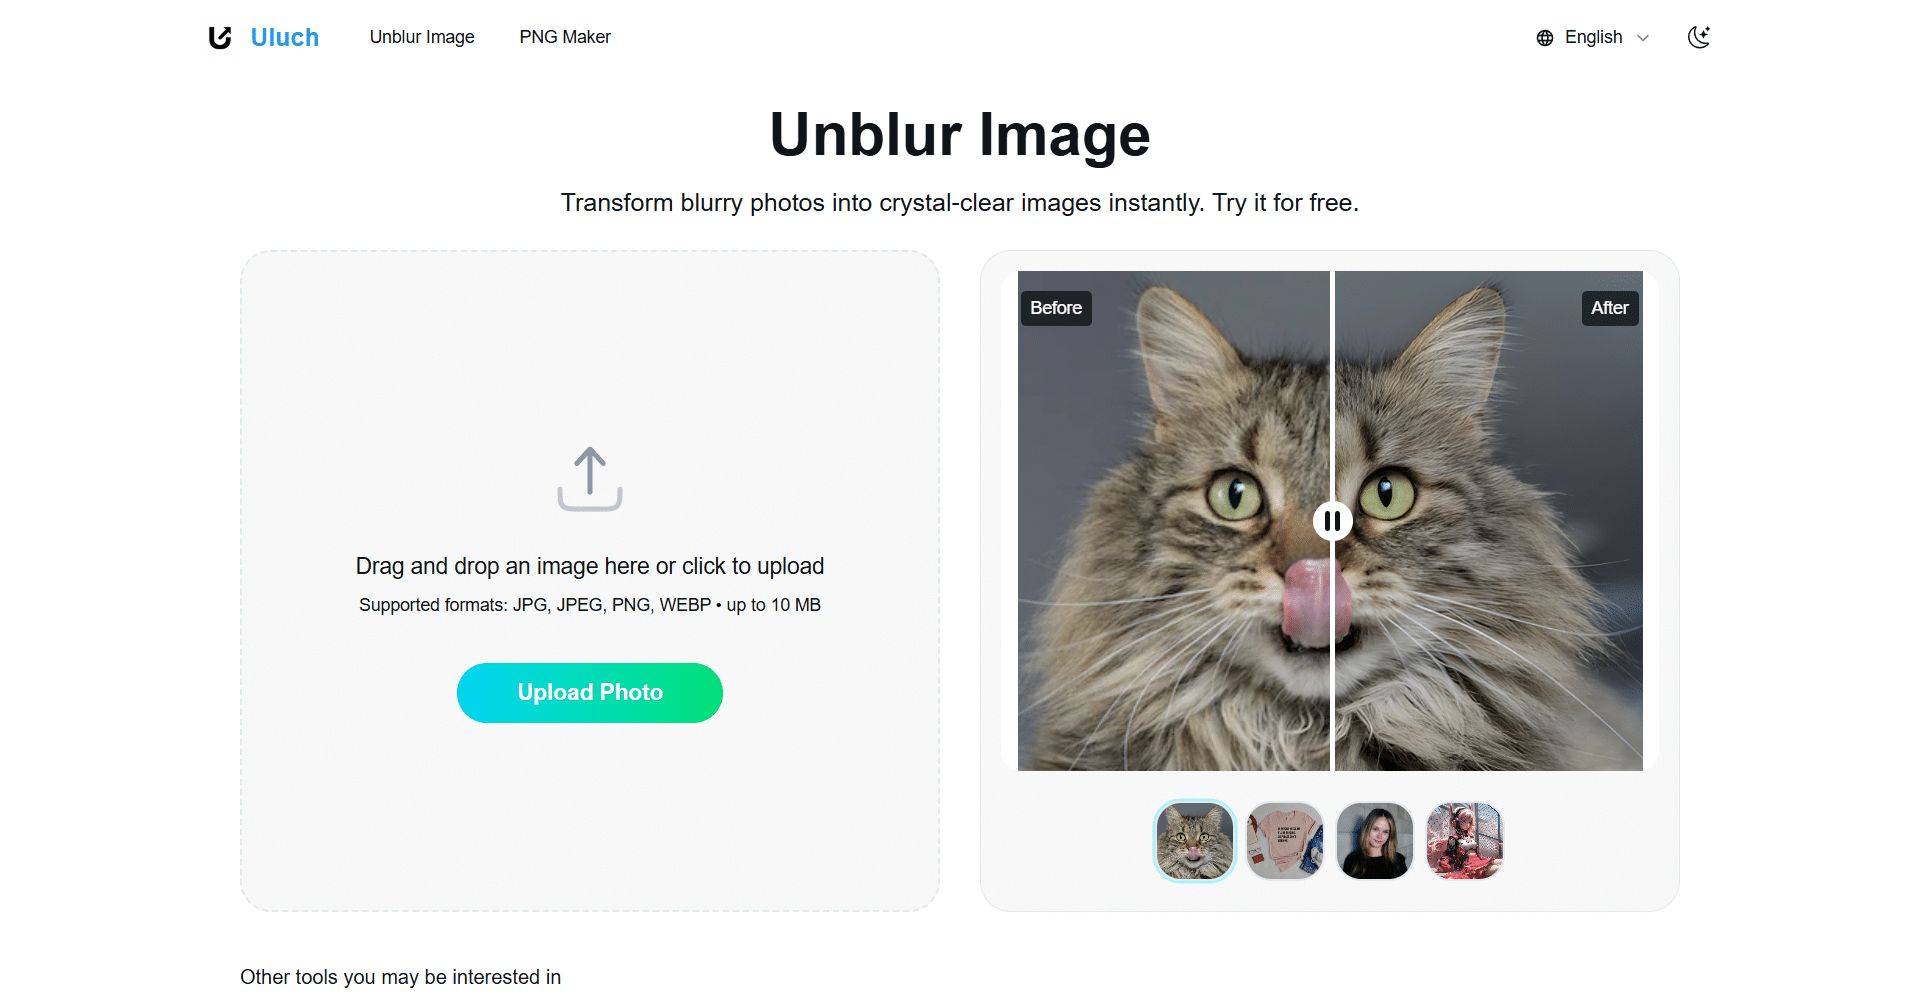
Task: Open the English language selector
Action: coord(1593,37)
